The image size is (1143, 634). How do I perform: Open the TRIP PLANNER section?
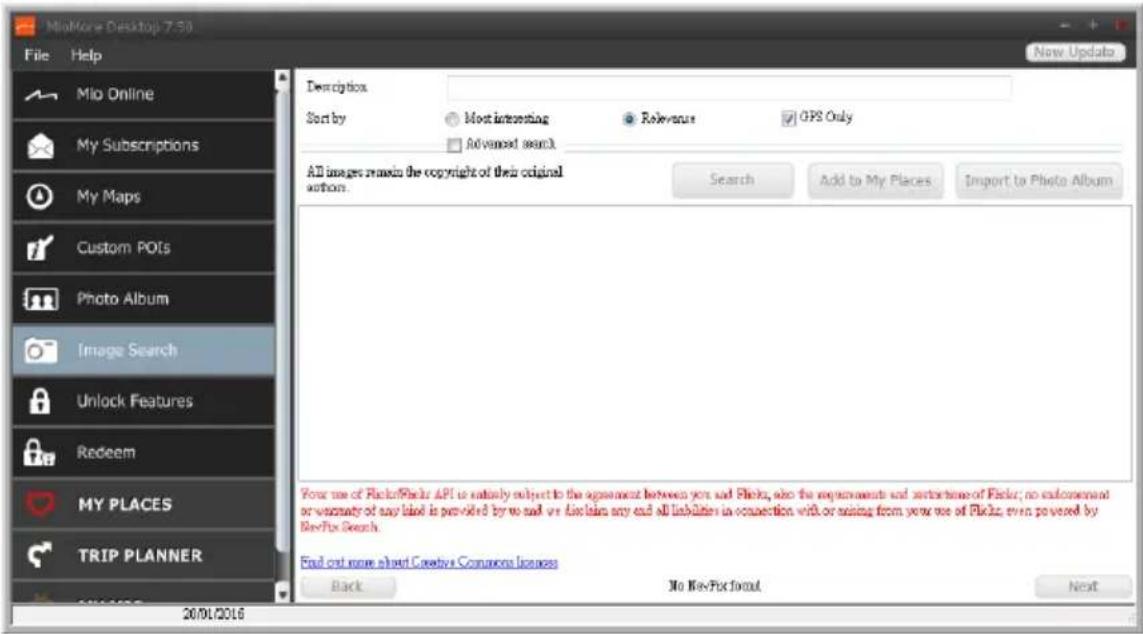point(144,555)
